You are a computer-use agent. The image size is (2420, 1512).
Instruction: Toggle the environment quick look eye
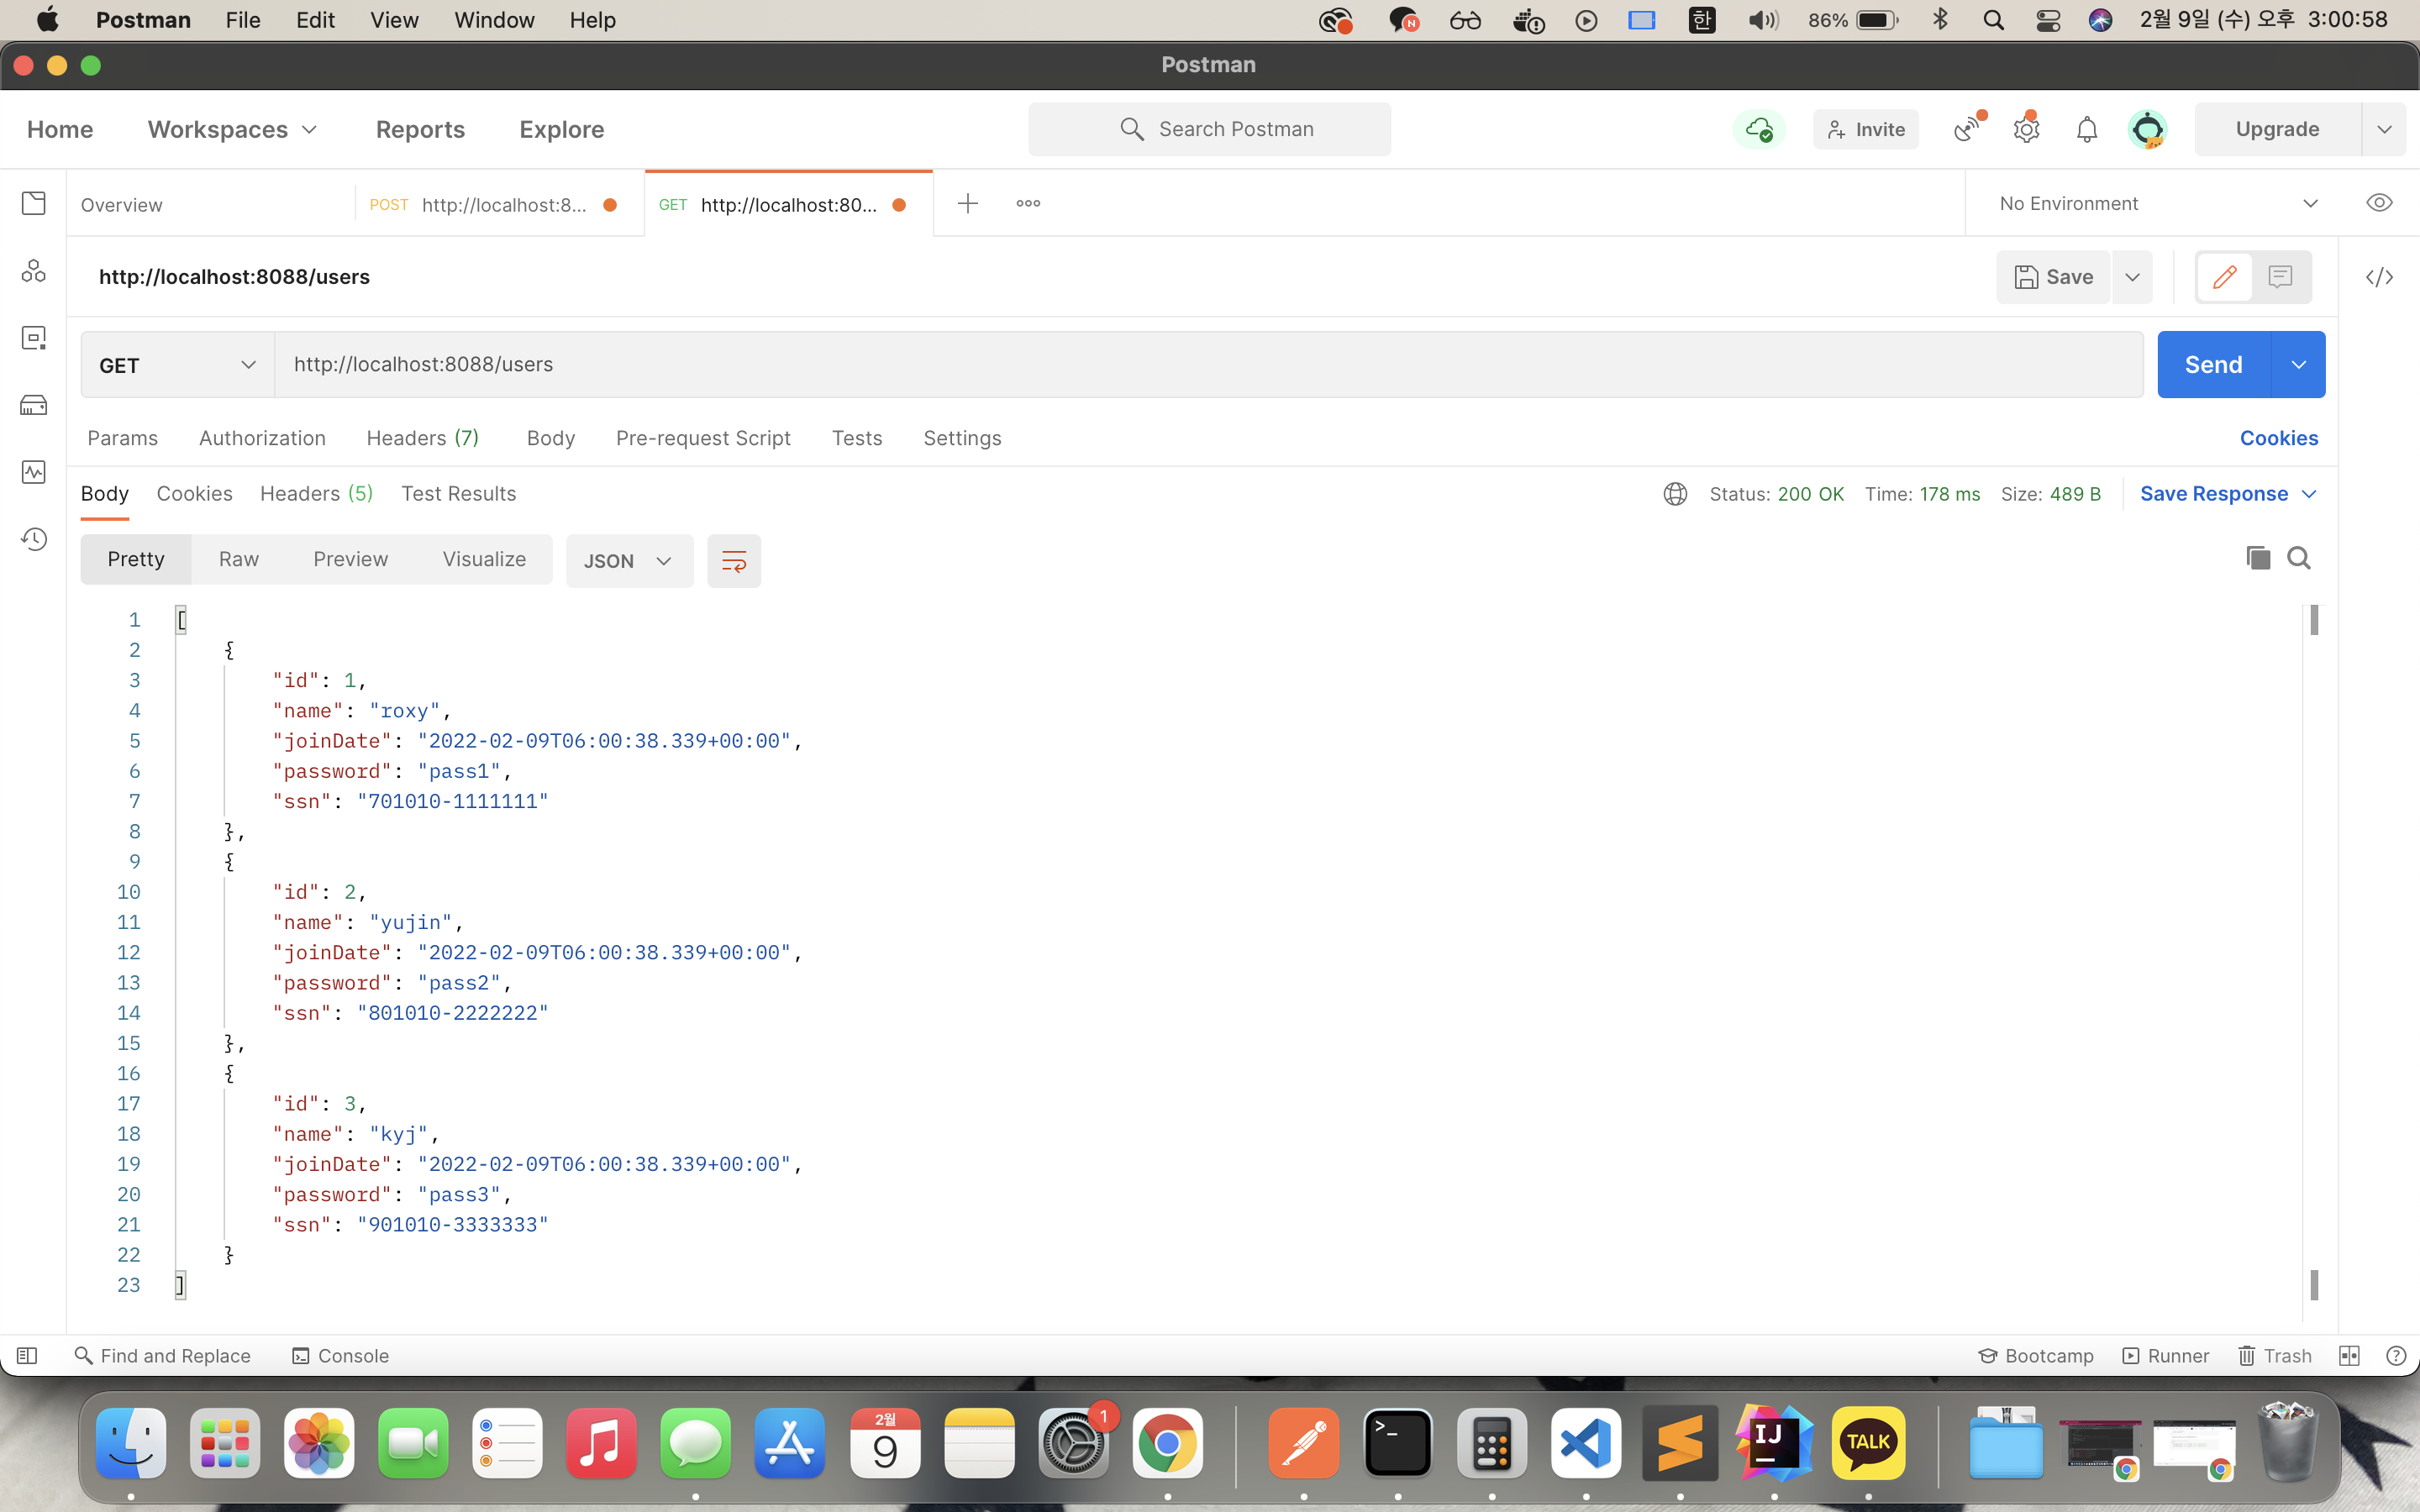(2379, 203)
